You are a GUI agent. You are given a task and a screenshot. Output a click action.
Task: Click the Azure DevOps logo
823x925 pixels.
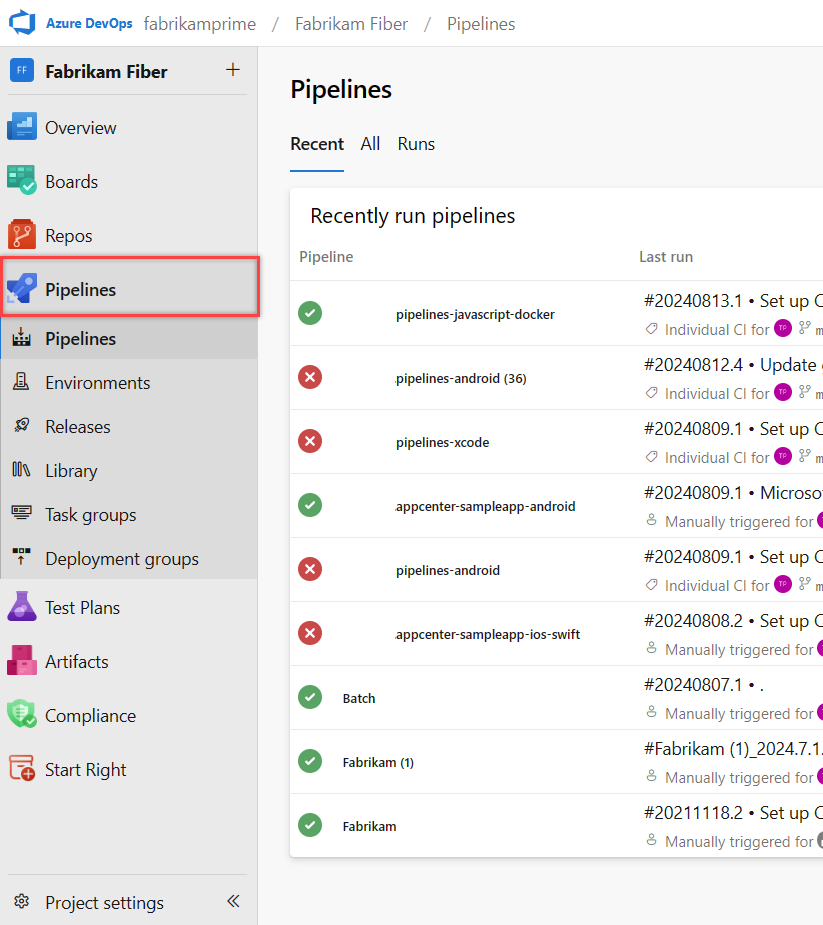click(22, 22)
